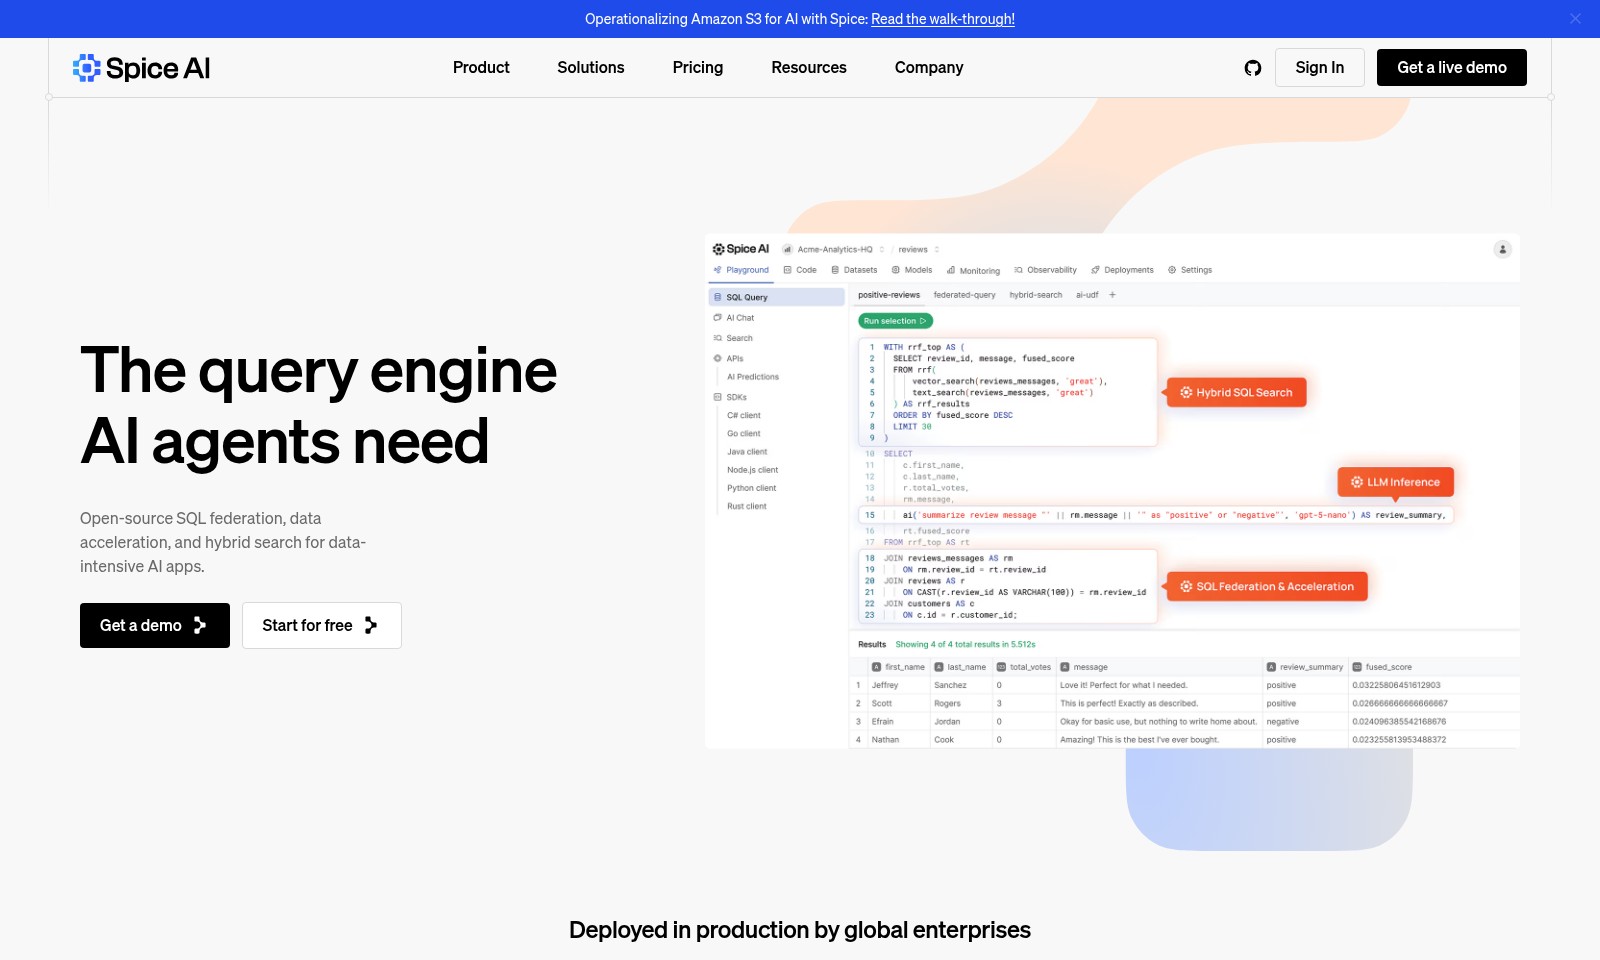Select Go client in the sidebar
1600x960 pixels.
[744, 434]
